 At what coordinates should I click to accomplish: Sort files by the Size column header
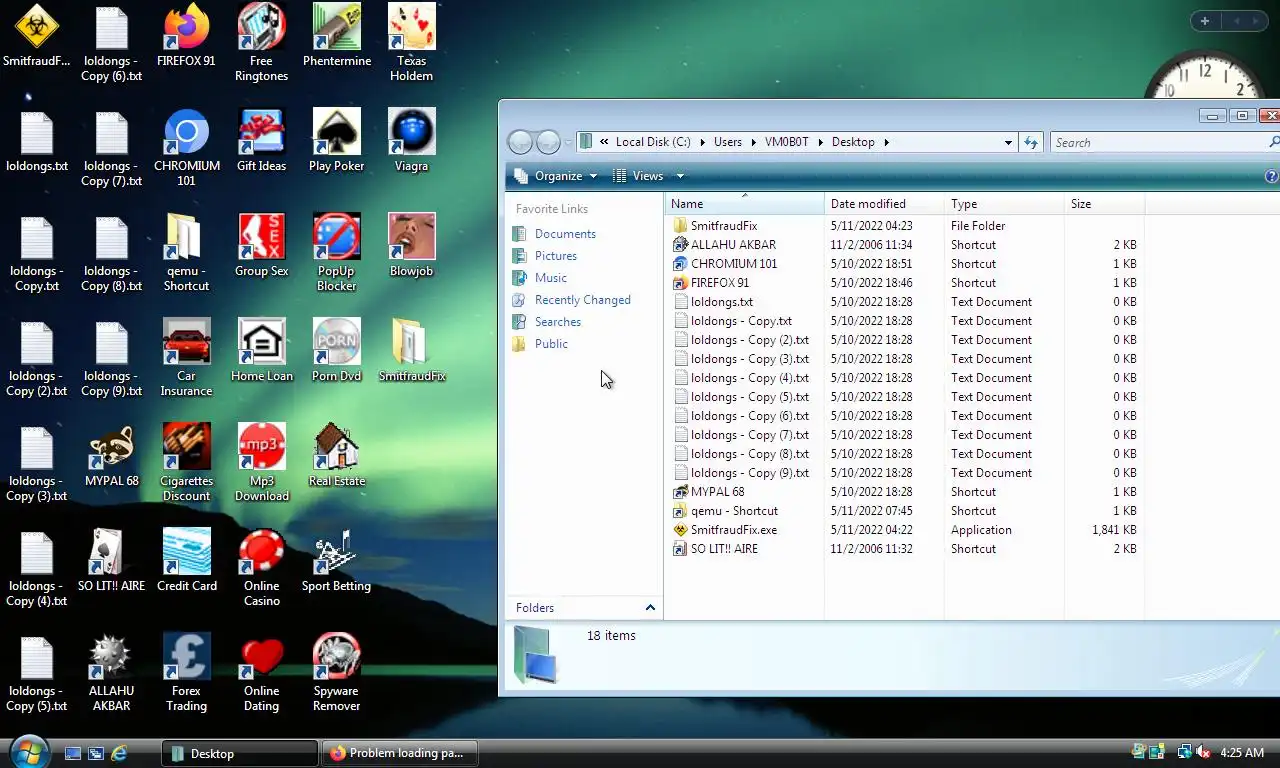tap(1104, 204)
